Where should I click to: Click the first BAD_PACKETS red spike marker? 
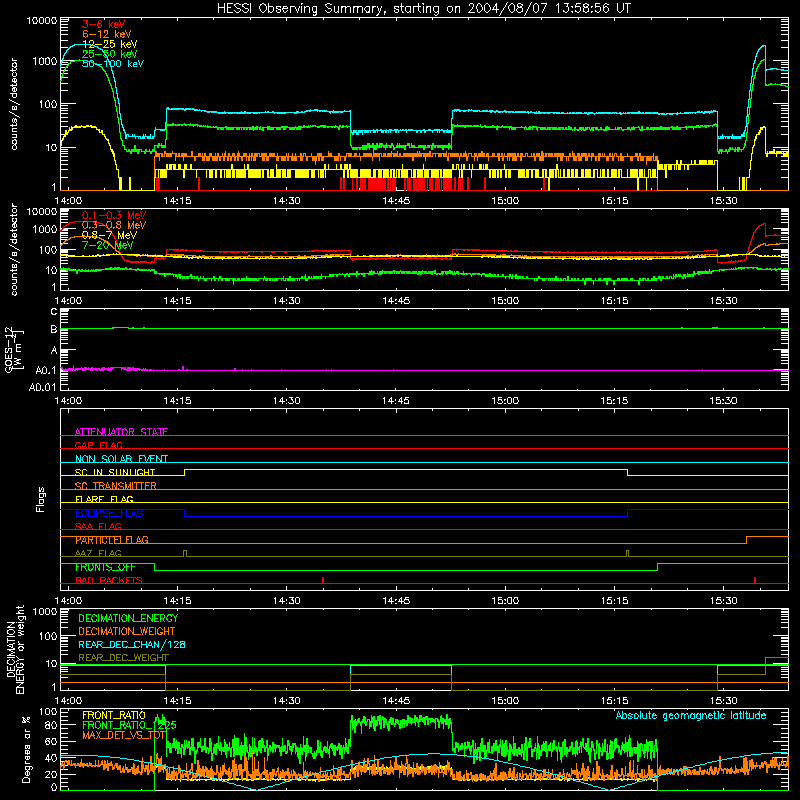click(323, 580)
